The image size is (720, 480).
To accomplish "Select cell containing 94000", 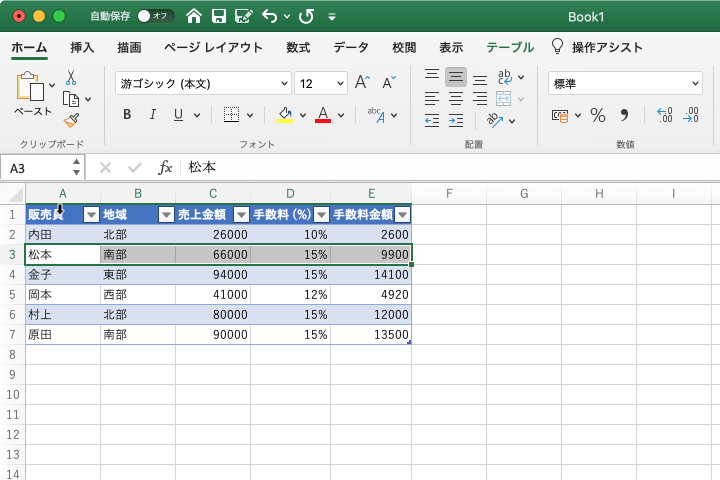I will point(213,275).
